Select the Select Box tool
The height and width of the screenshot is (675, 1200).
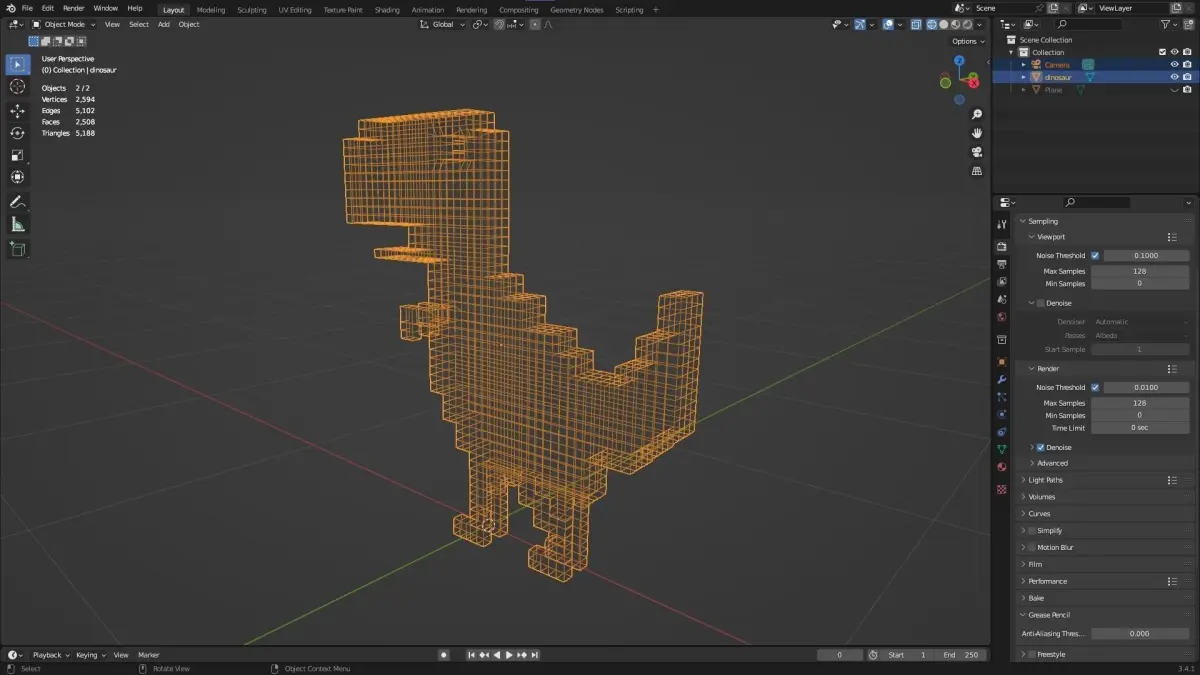coord(17,64)
